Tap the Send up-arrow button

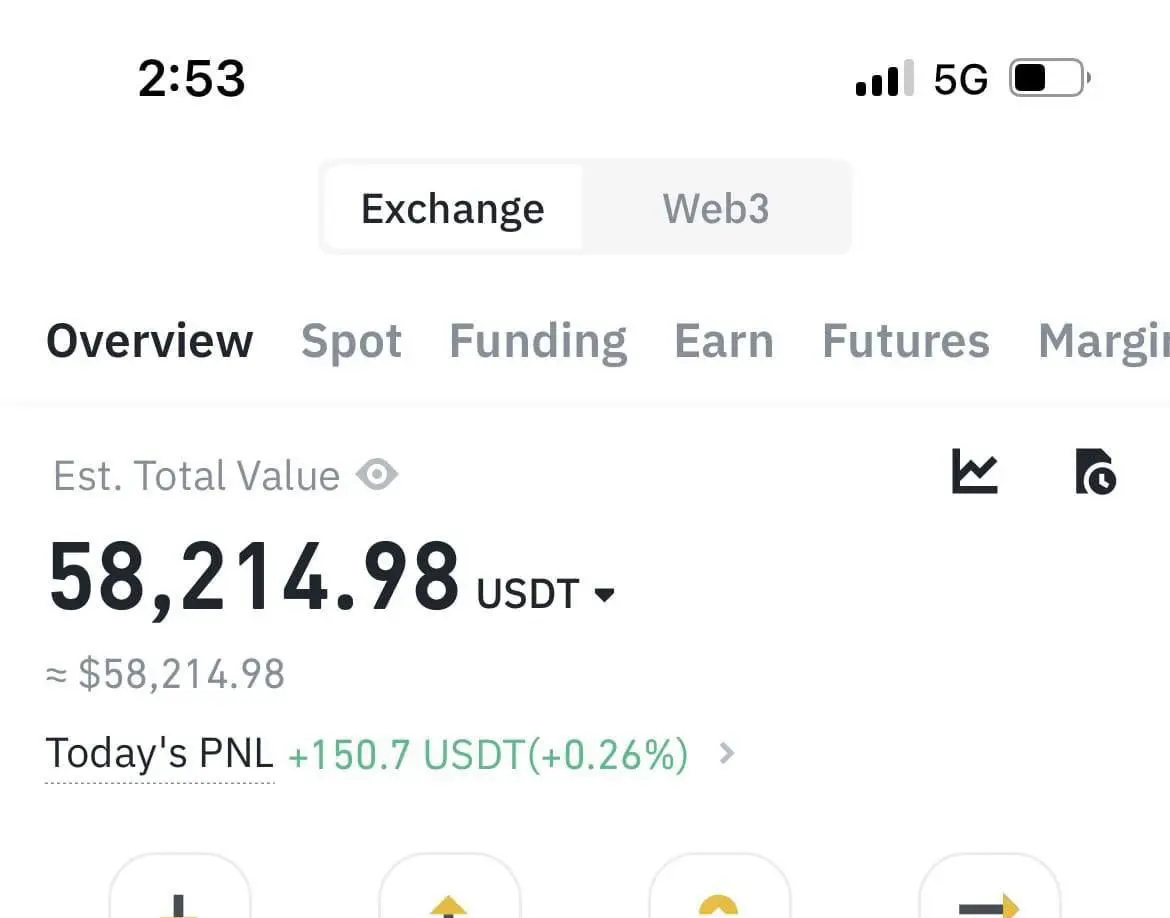coord(449,887)
